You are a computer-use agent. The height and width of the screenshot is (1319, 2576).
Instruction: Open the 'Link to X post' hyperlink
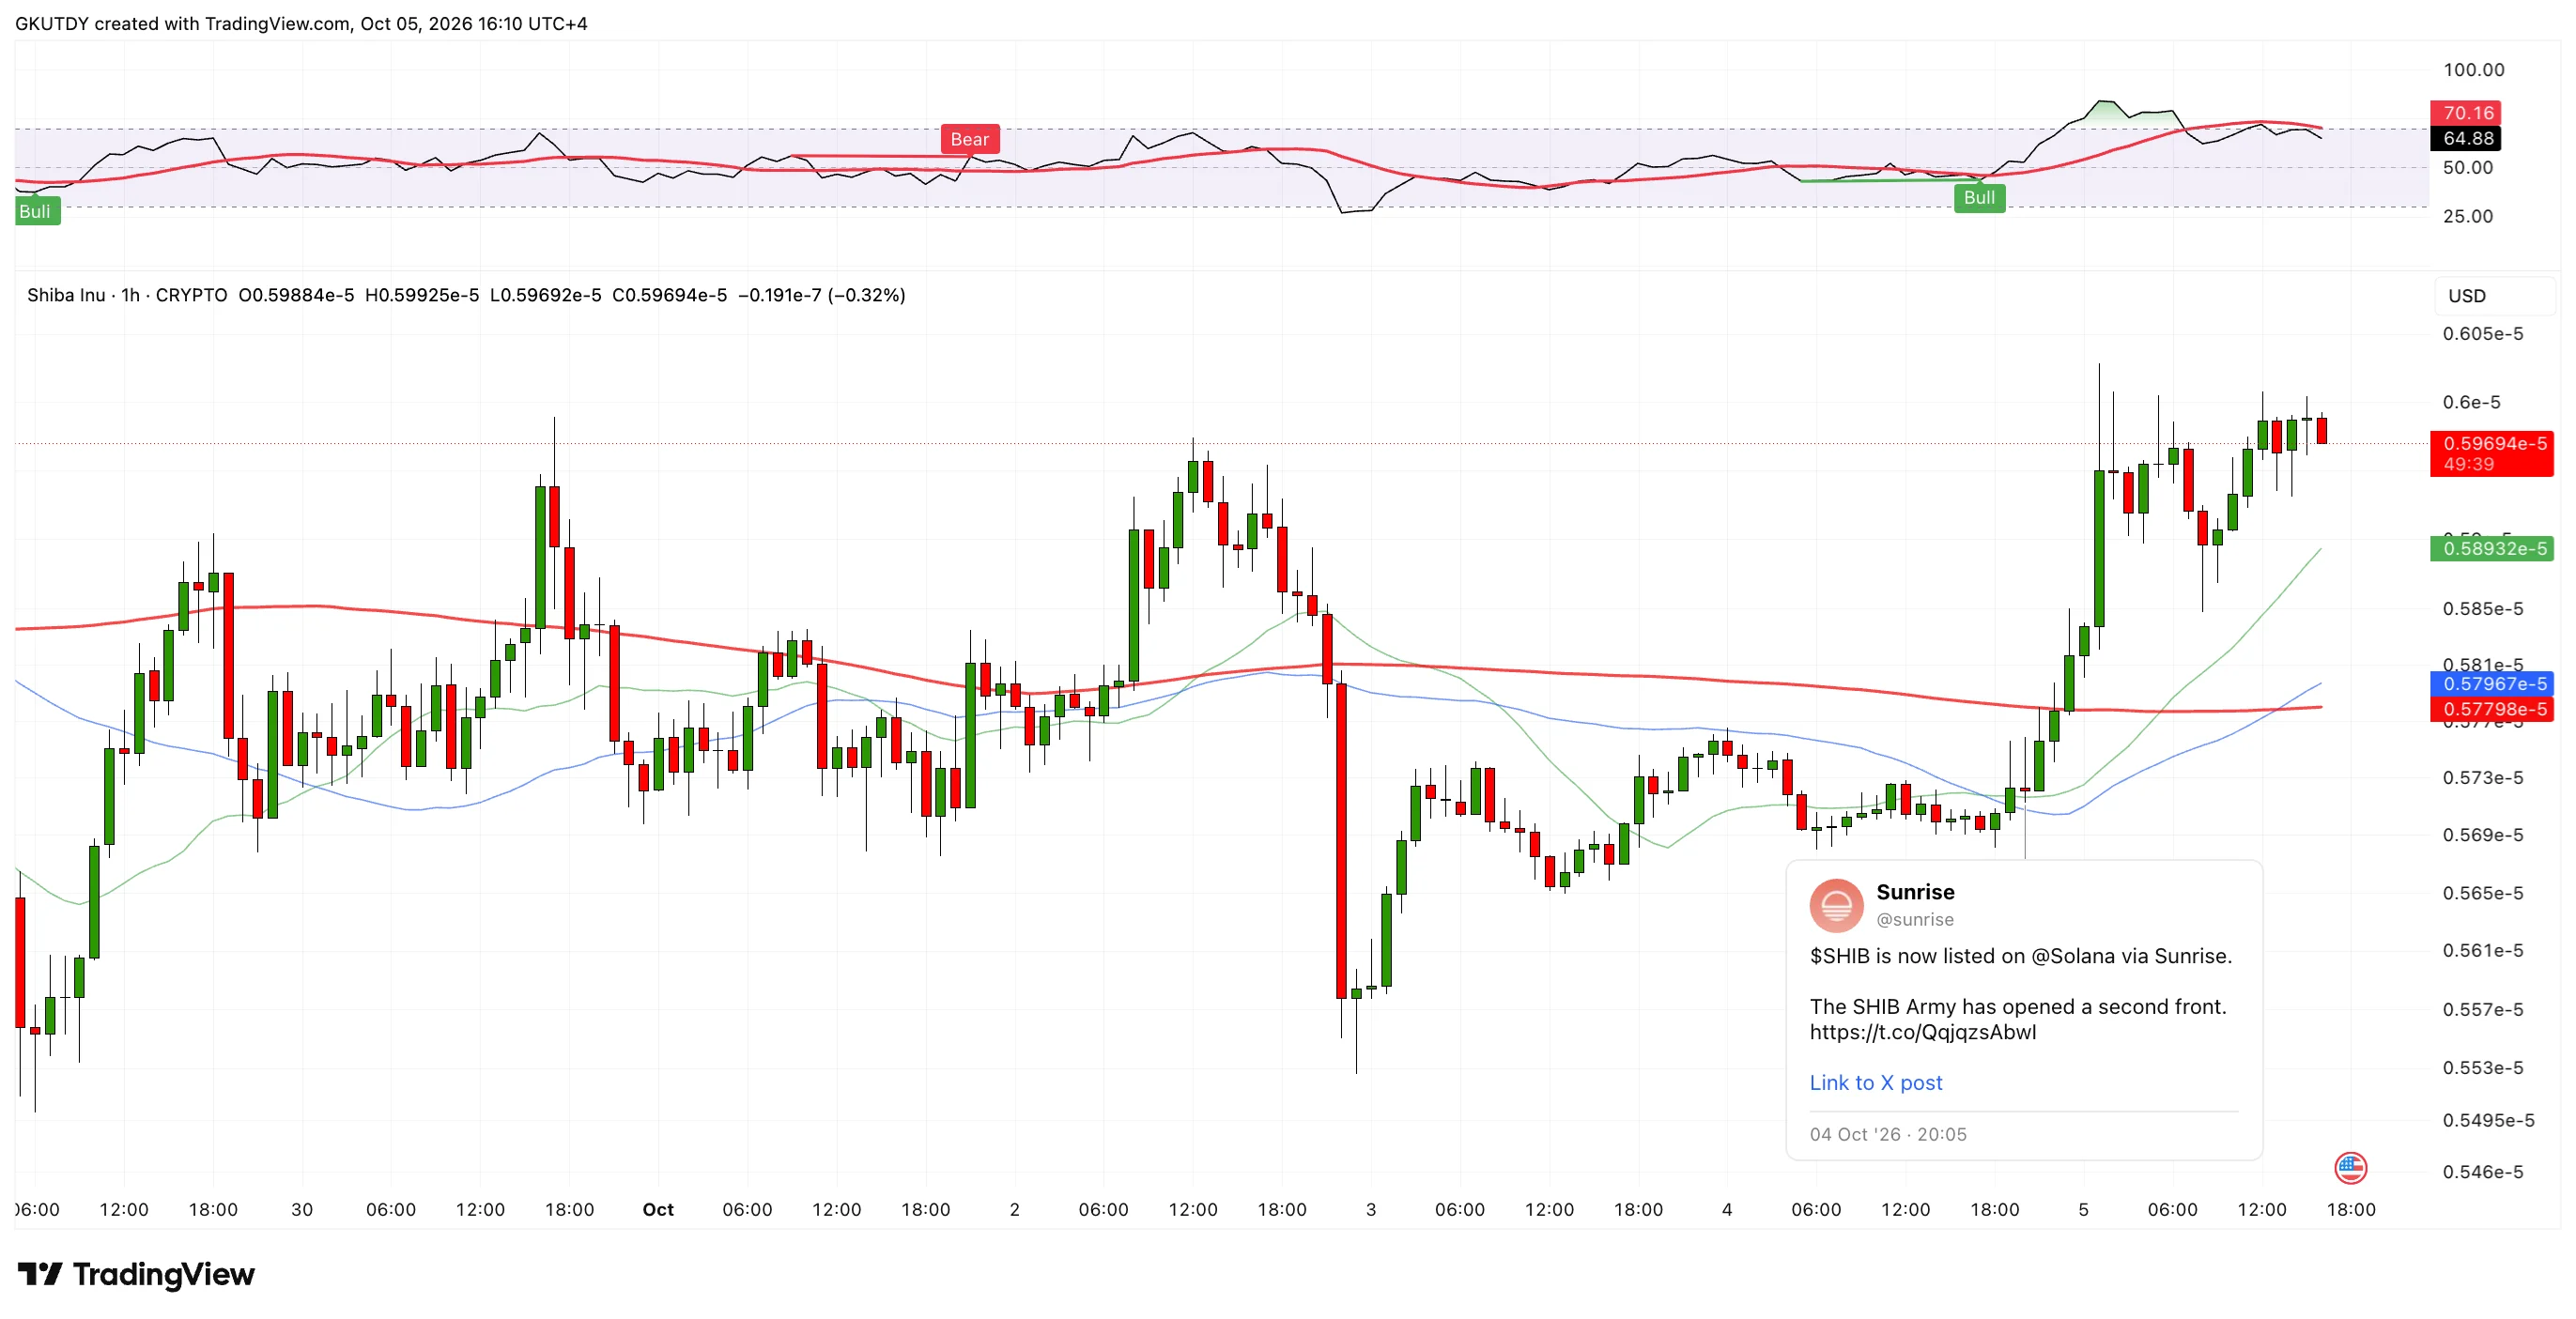pos(1875,1082)
